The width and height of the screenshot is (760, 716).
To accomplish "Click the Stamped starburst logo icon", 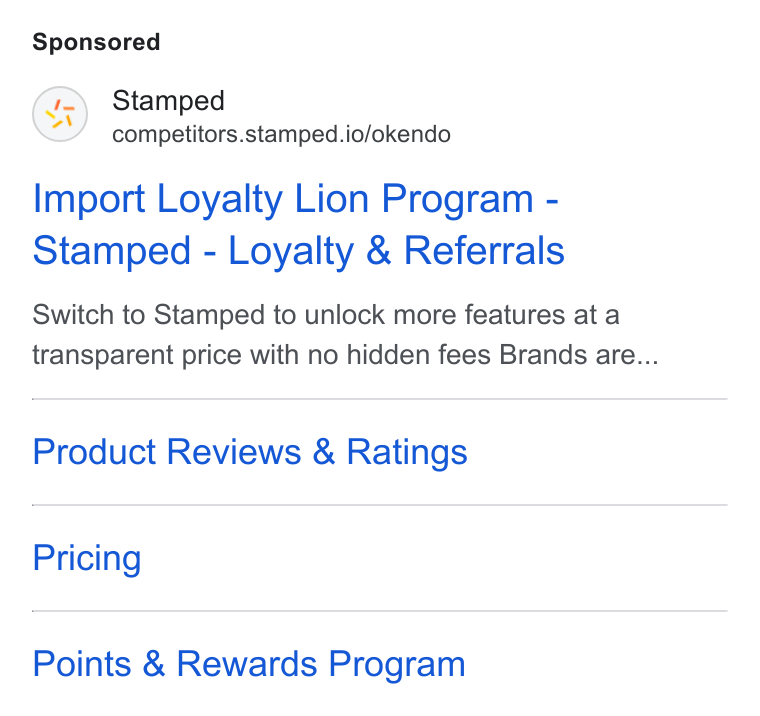I will [x=60, y=114].
